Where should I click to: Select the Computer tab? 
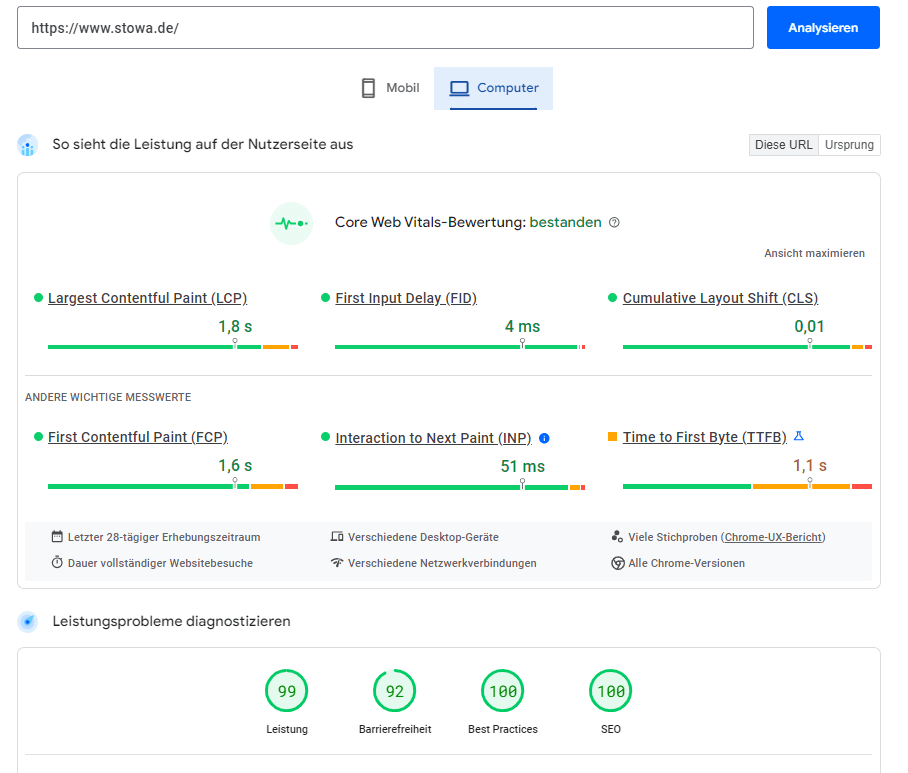[x=493, y=88]
